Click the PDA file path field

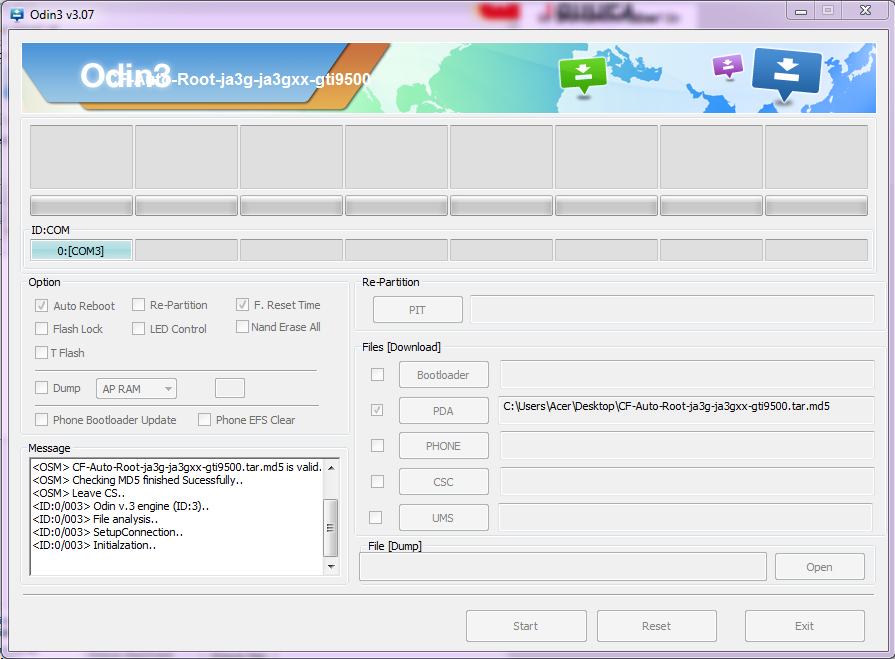tap(687, 410)
